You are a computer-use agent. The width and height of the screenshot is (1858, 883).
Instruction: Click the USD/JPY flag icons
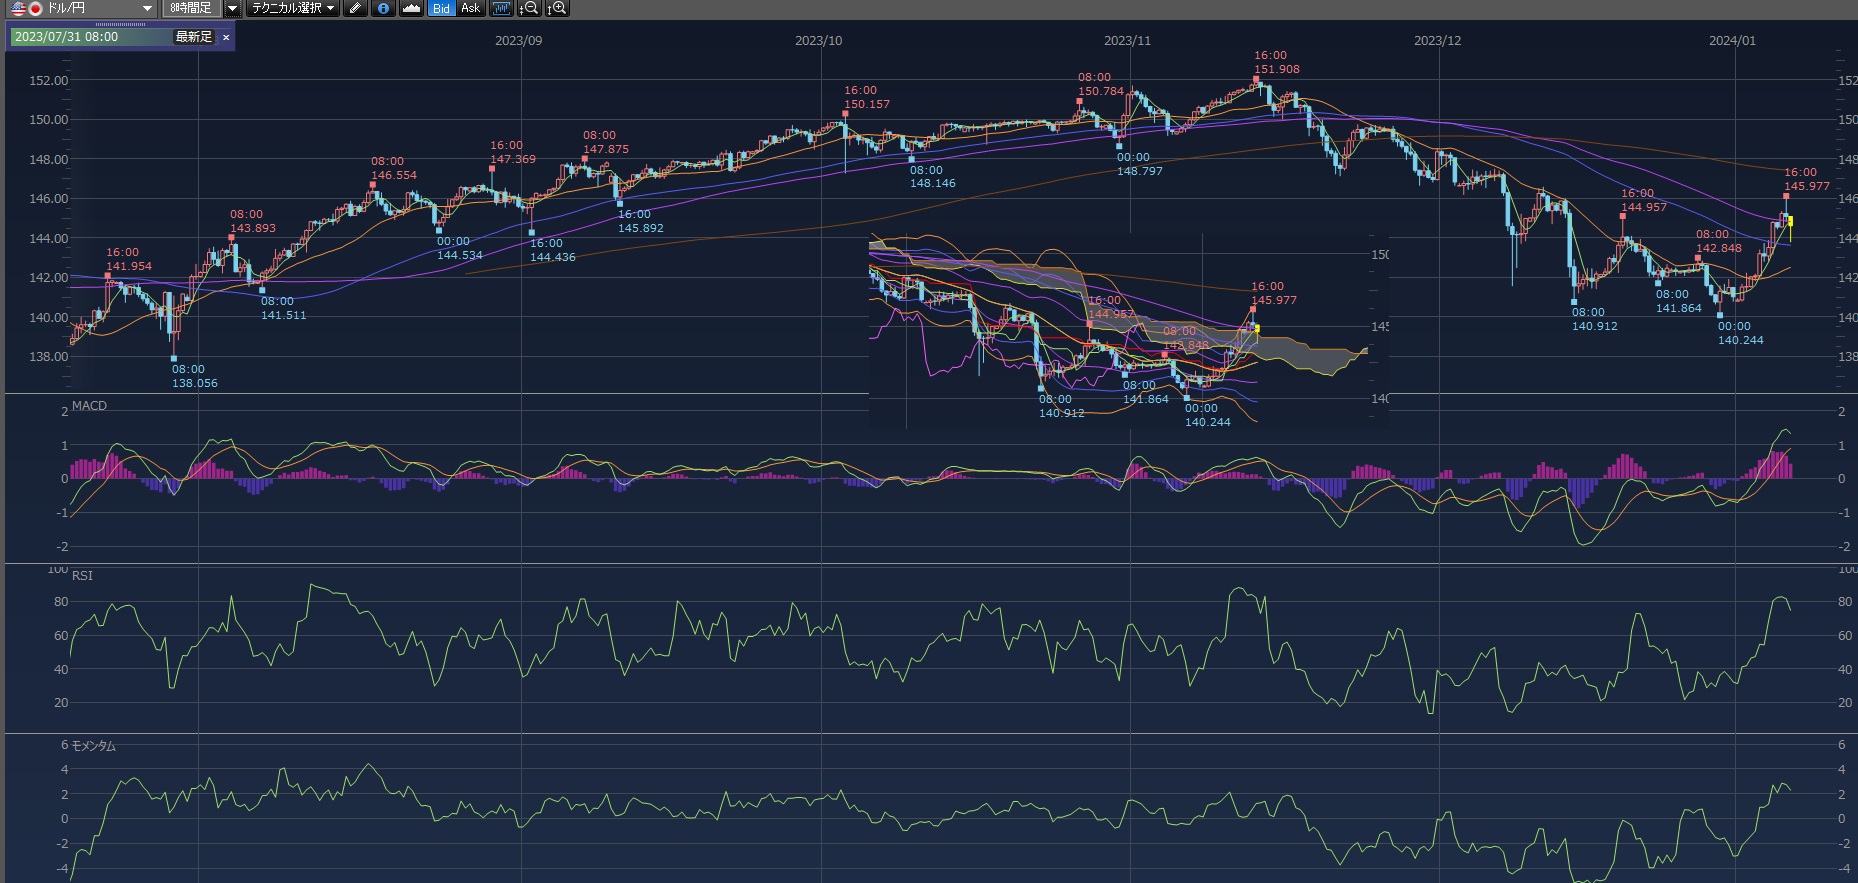26,8
